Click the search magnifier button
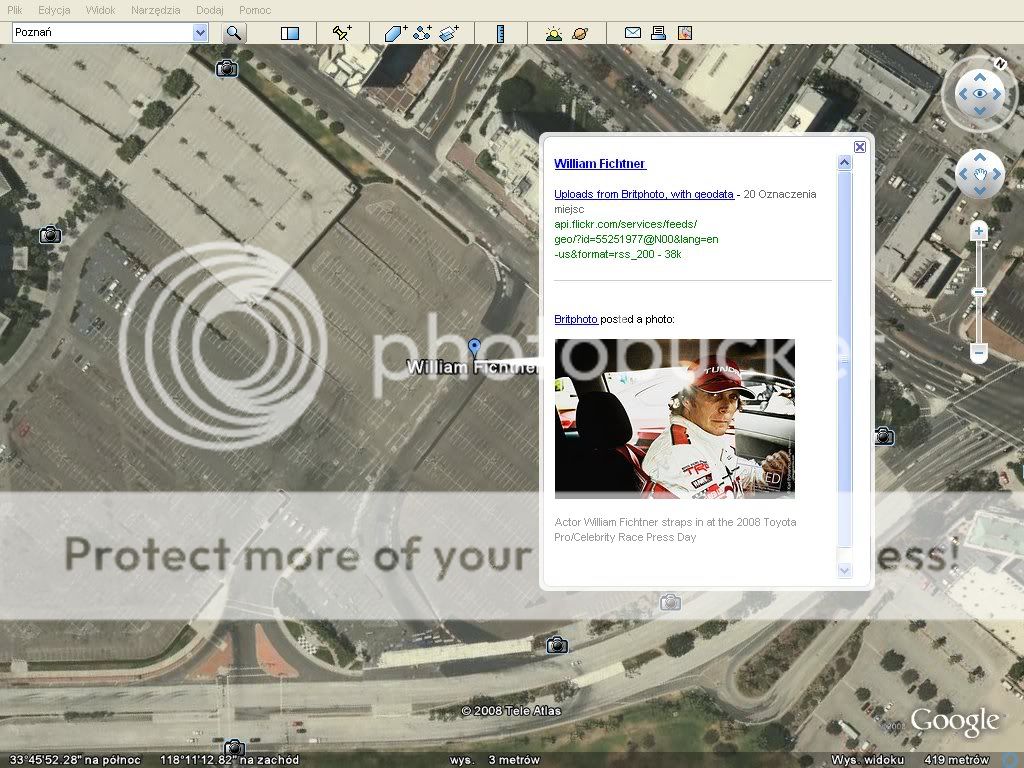1024x768 pixels. [234, 33]
